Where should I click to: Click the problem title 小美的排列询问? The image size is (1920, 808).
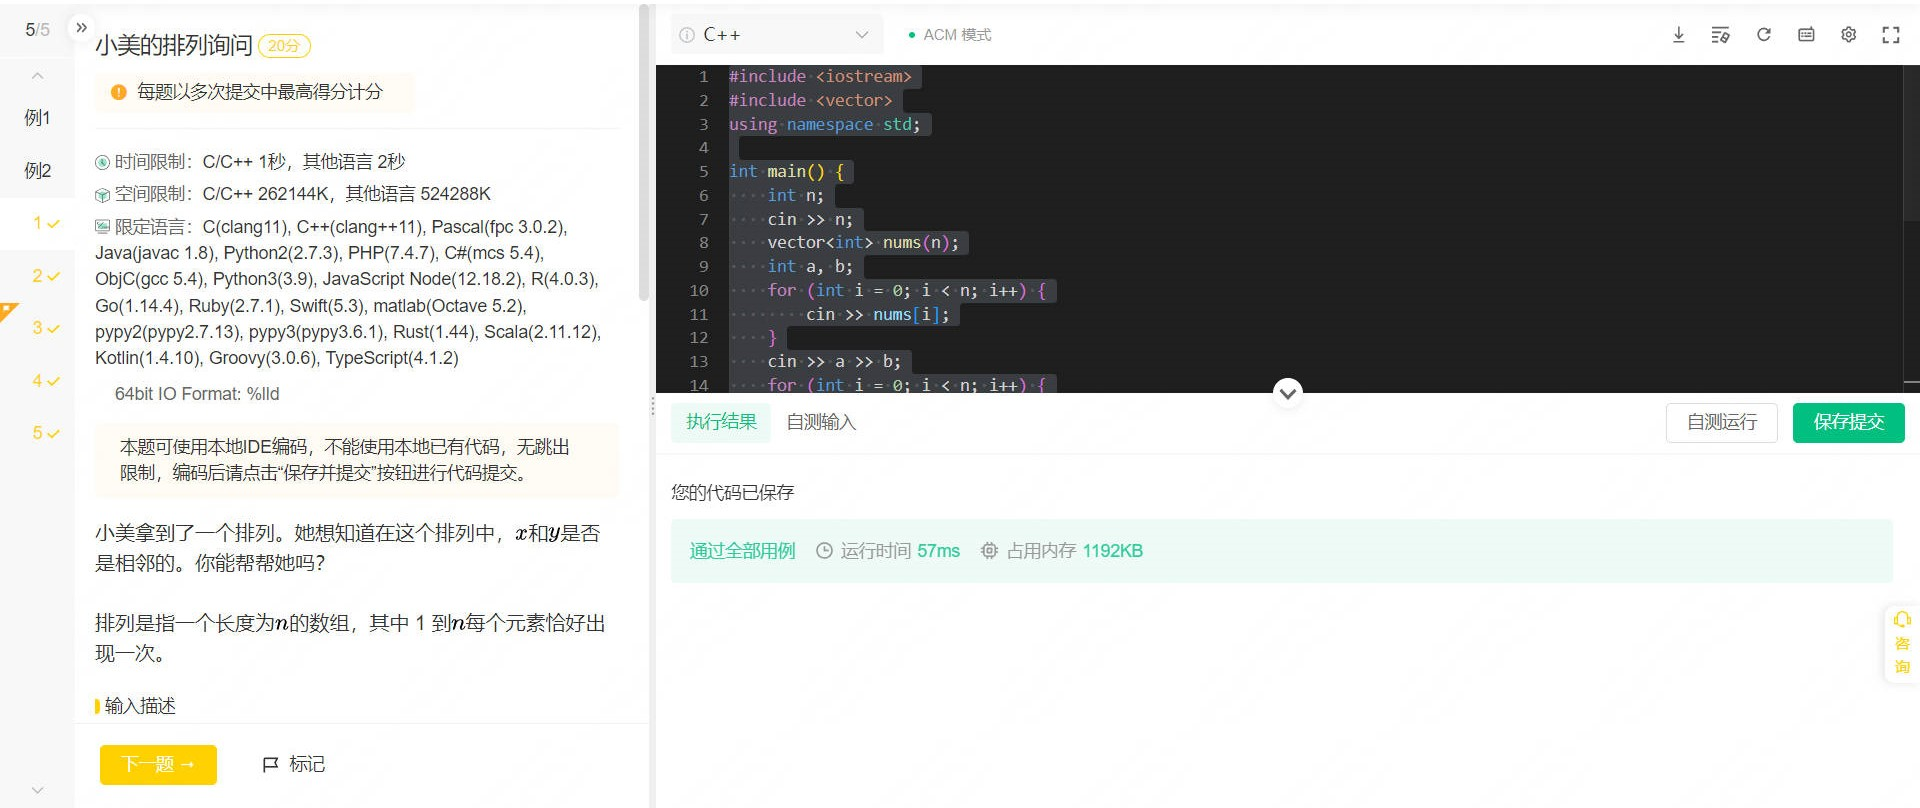174,45
